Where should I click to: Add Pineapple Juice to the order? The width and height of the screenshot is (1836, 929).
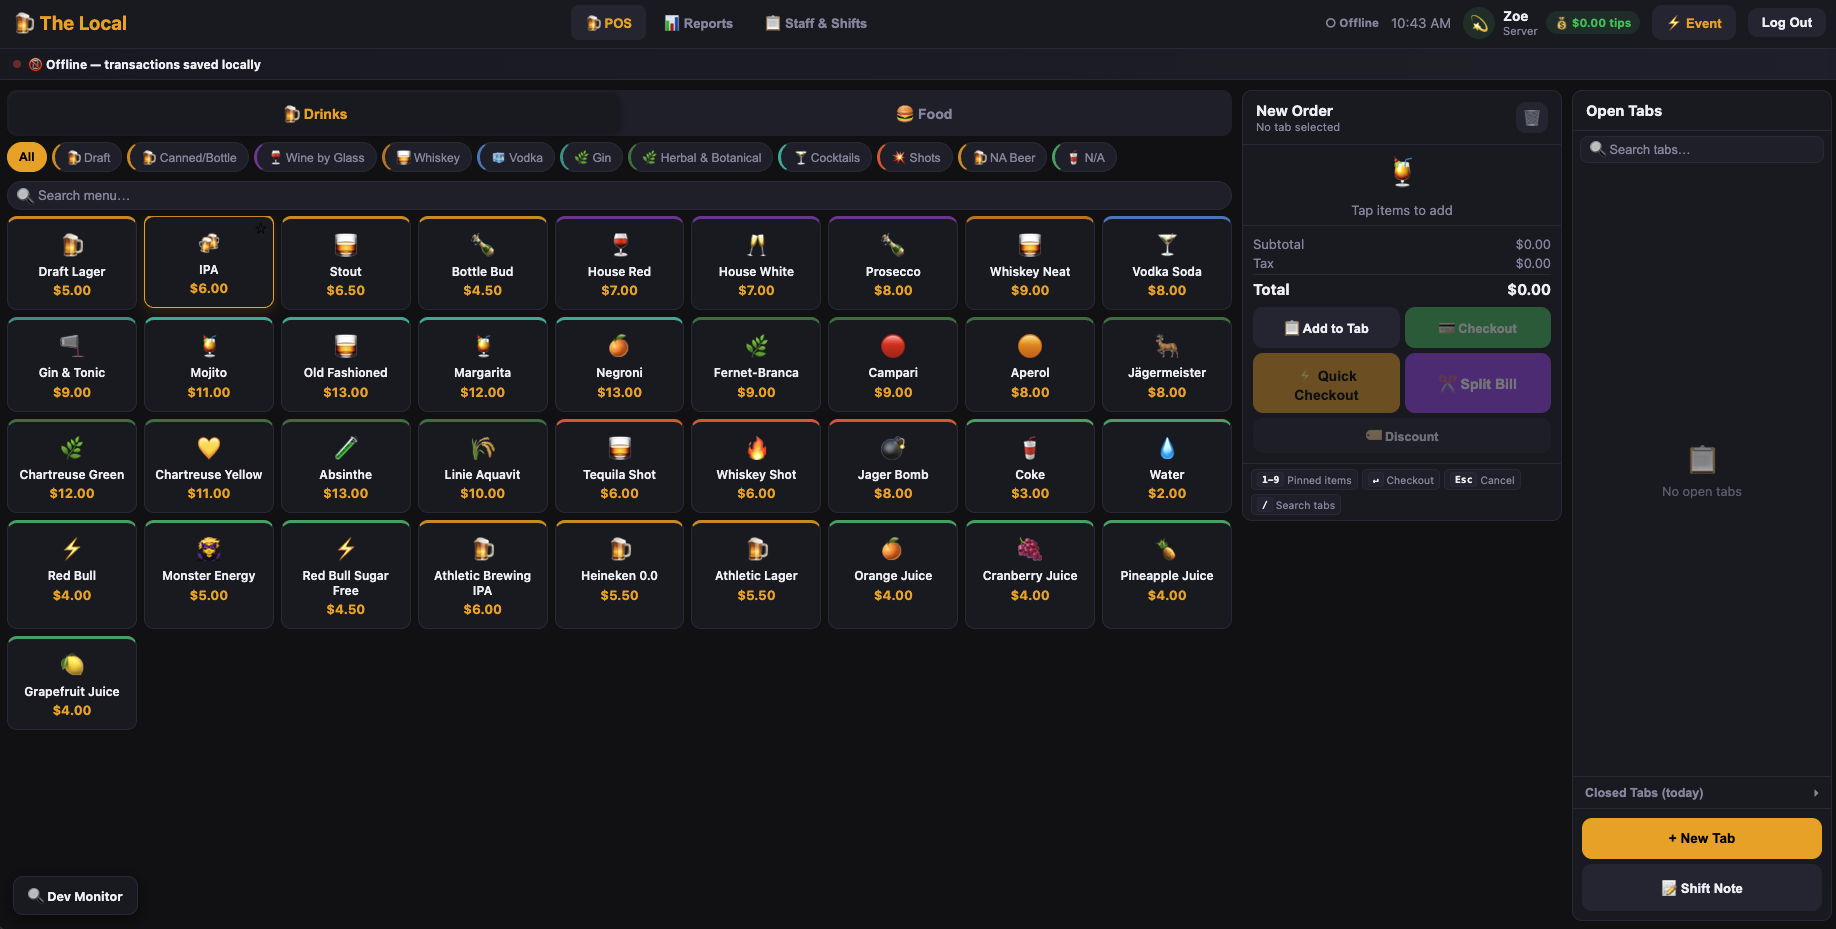1167,575
